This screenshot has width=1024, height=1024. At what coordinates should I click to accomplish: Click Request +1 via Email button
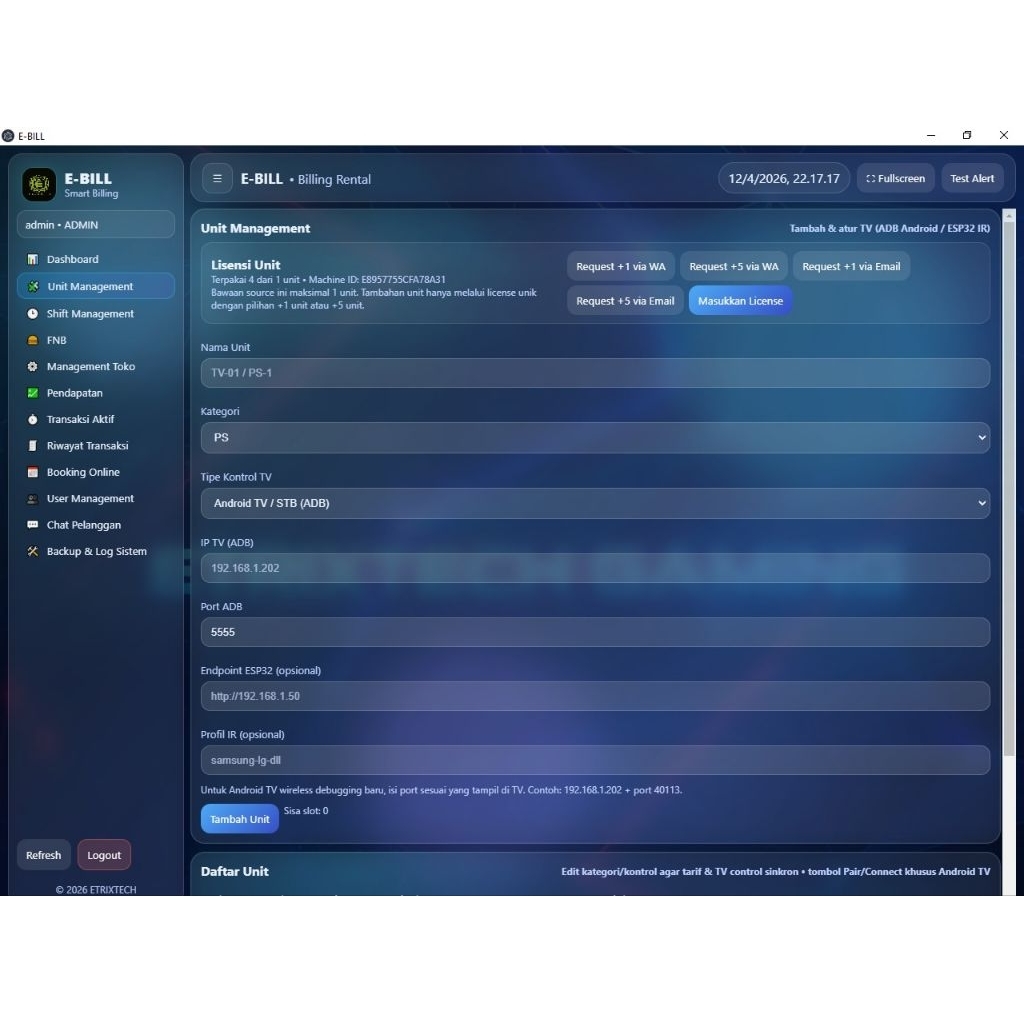point(851,266)
